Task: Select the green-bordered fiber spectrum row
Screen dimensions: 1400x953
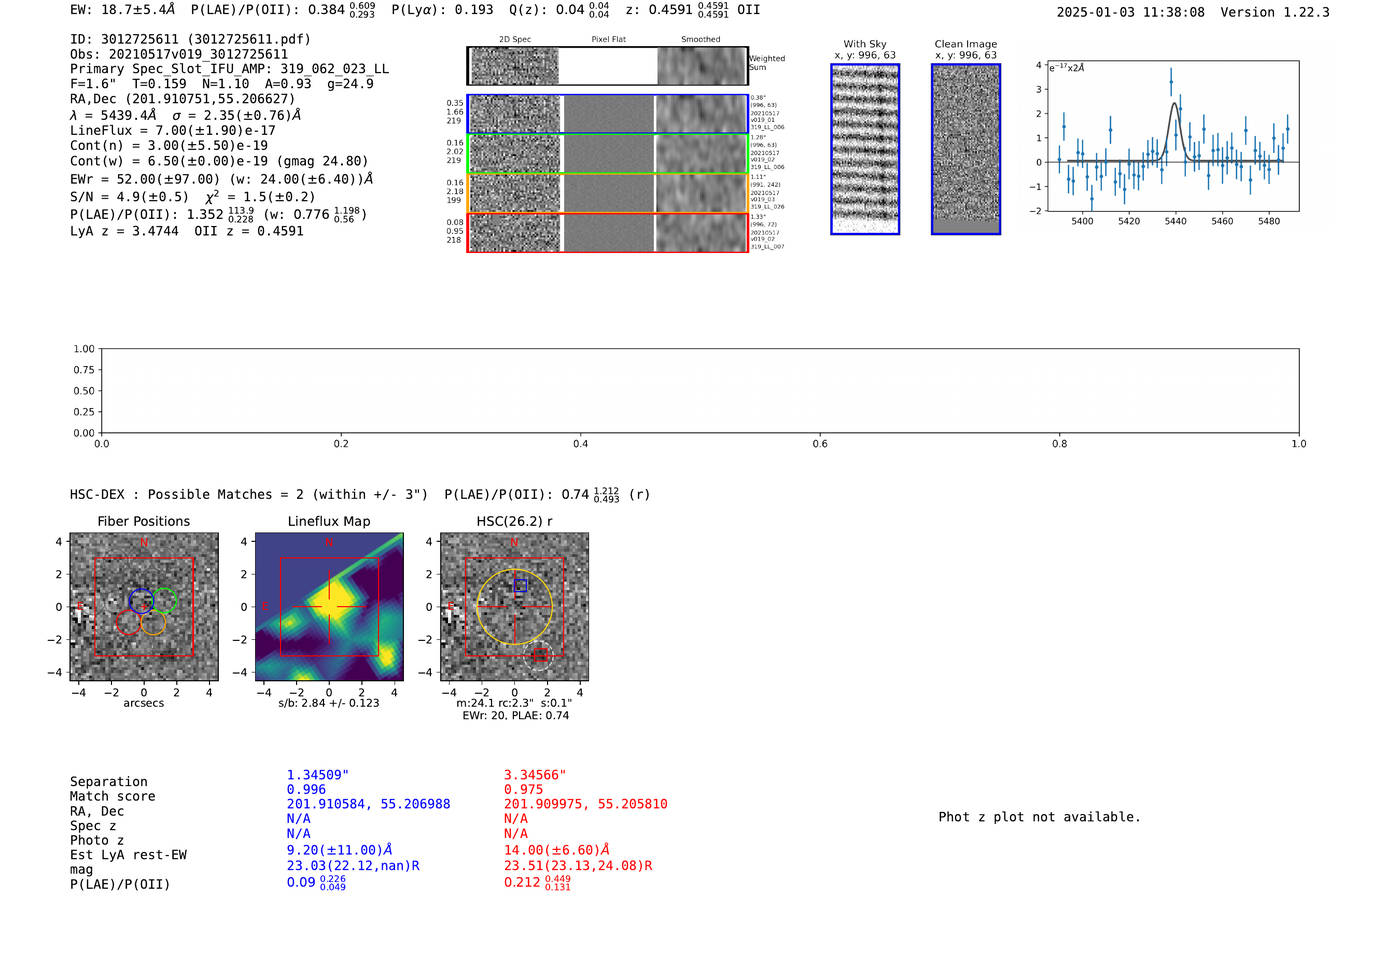Action: 608,154
